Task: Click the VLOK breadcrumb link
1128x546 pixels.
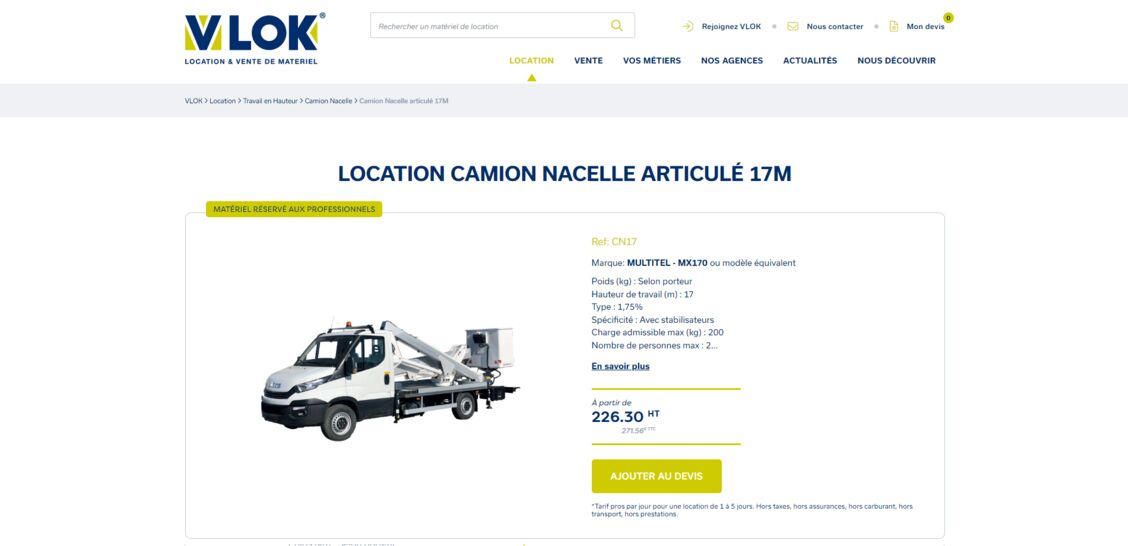Action: pyautogui.click(x=194, y=101)
